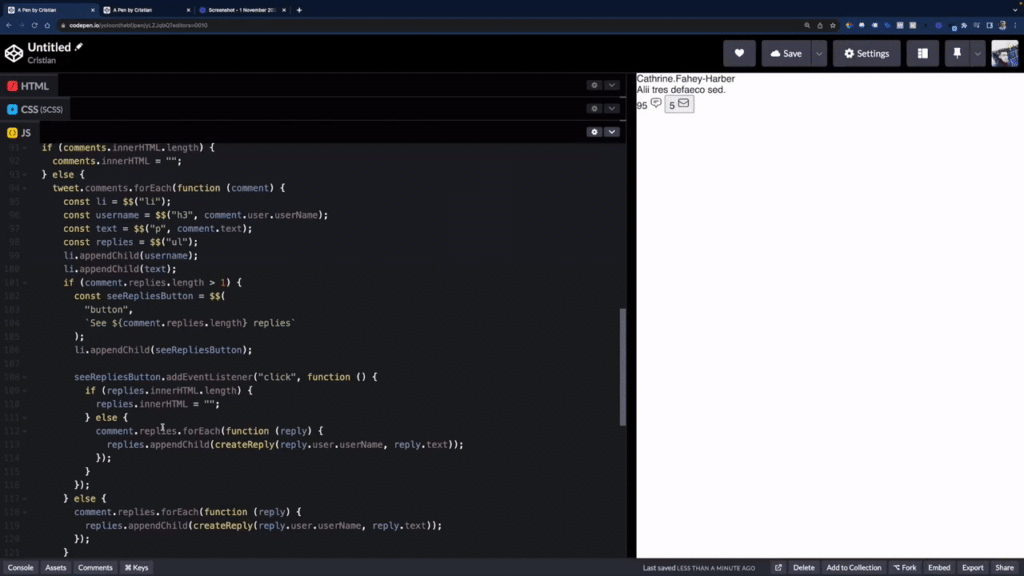Open the pen Settings with the gear icon
The height and width of the screenshot is (576, 1024).
(866, 53)
